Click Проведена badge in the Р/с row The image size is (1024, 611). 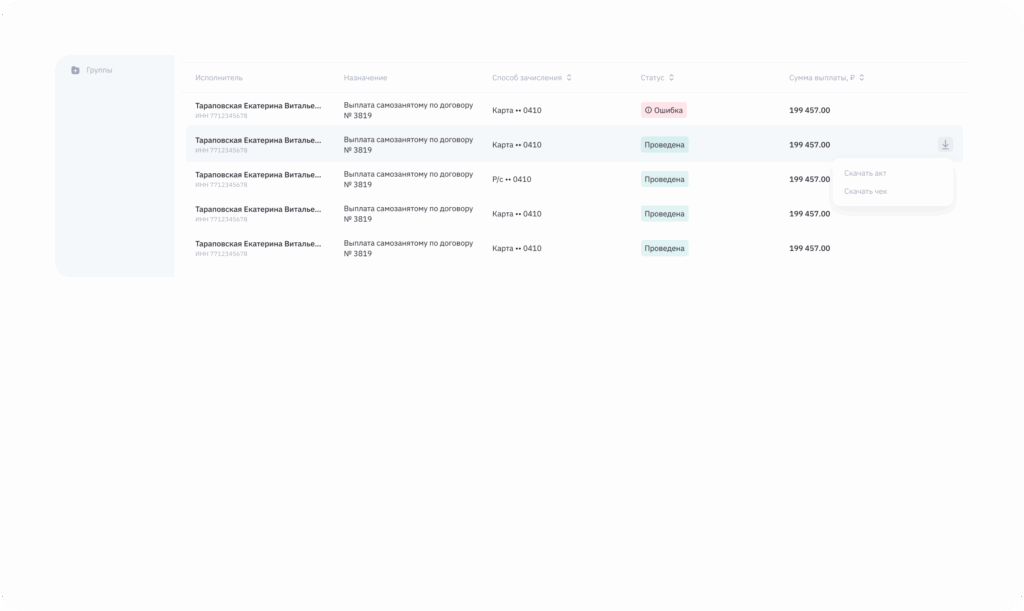pos(664,179)
